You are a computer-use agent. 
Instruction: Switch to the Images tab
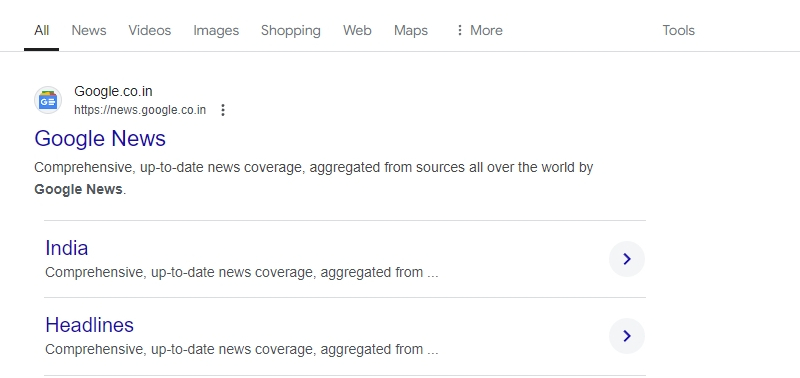coord(216,31)
